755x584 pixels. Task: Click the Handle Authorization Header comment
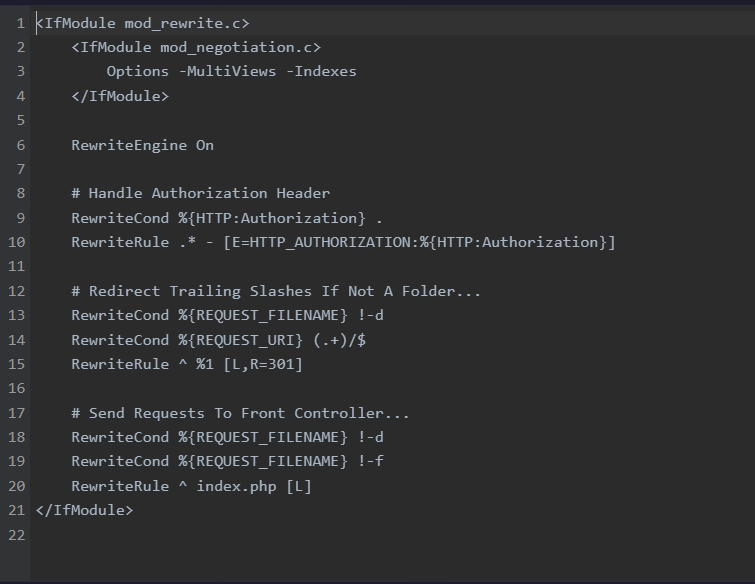(x=200, y=193)
